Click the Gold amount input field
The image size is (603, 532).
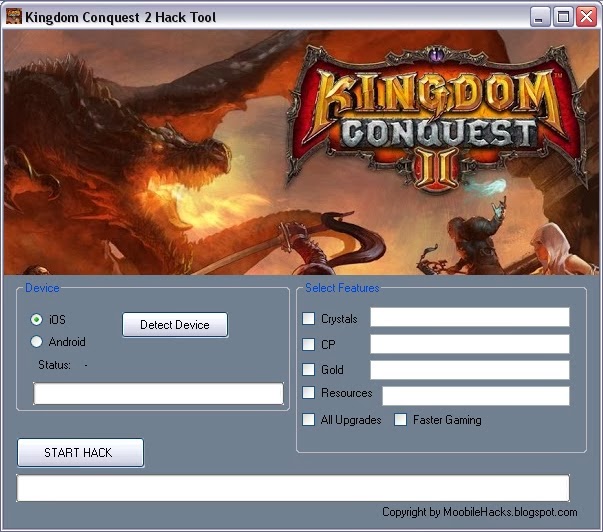(470, 370)
